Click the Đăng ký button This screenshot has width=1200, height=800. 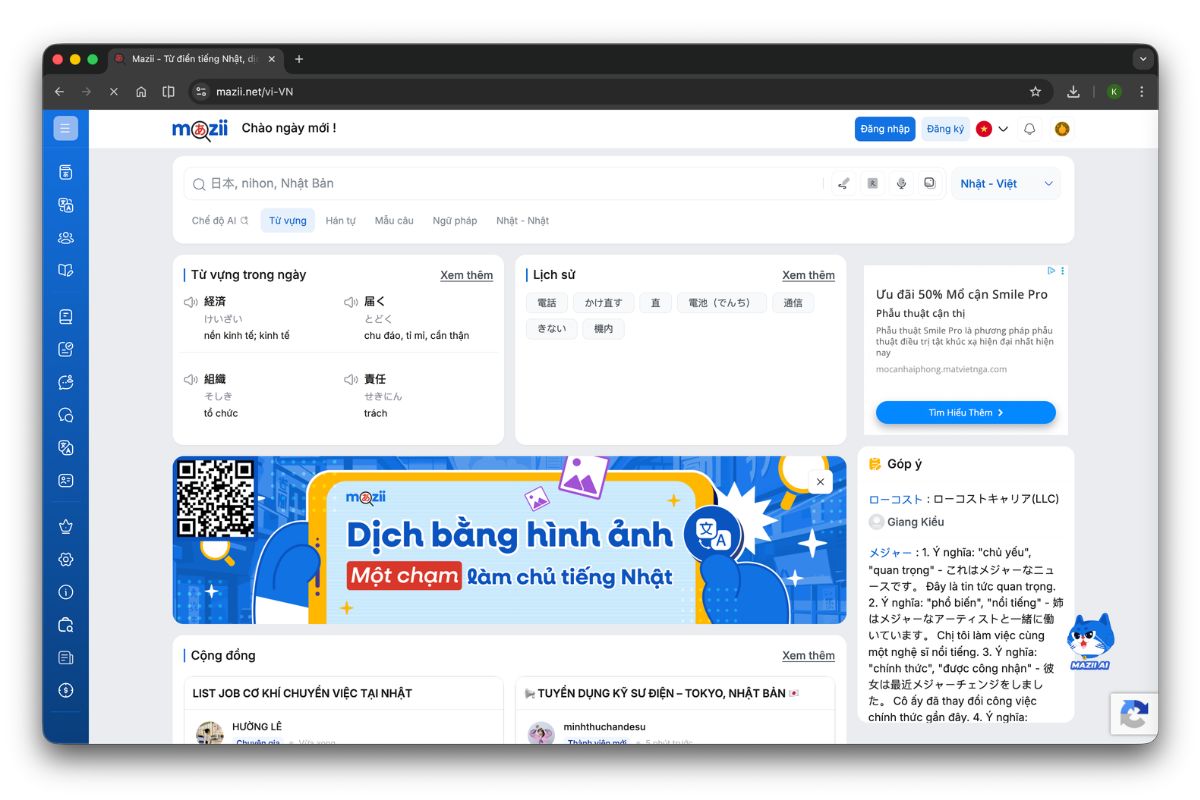click(945, 129)
